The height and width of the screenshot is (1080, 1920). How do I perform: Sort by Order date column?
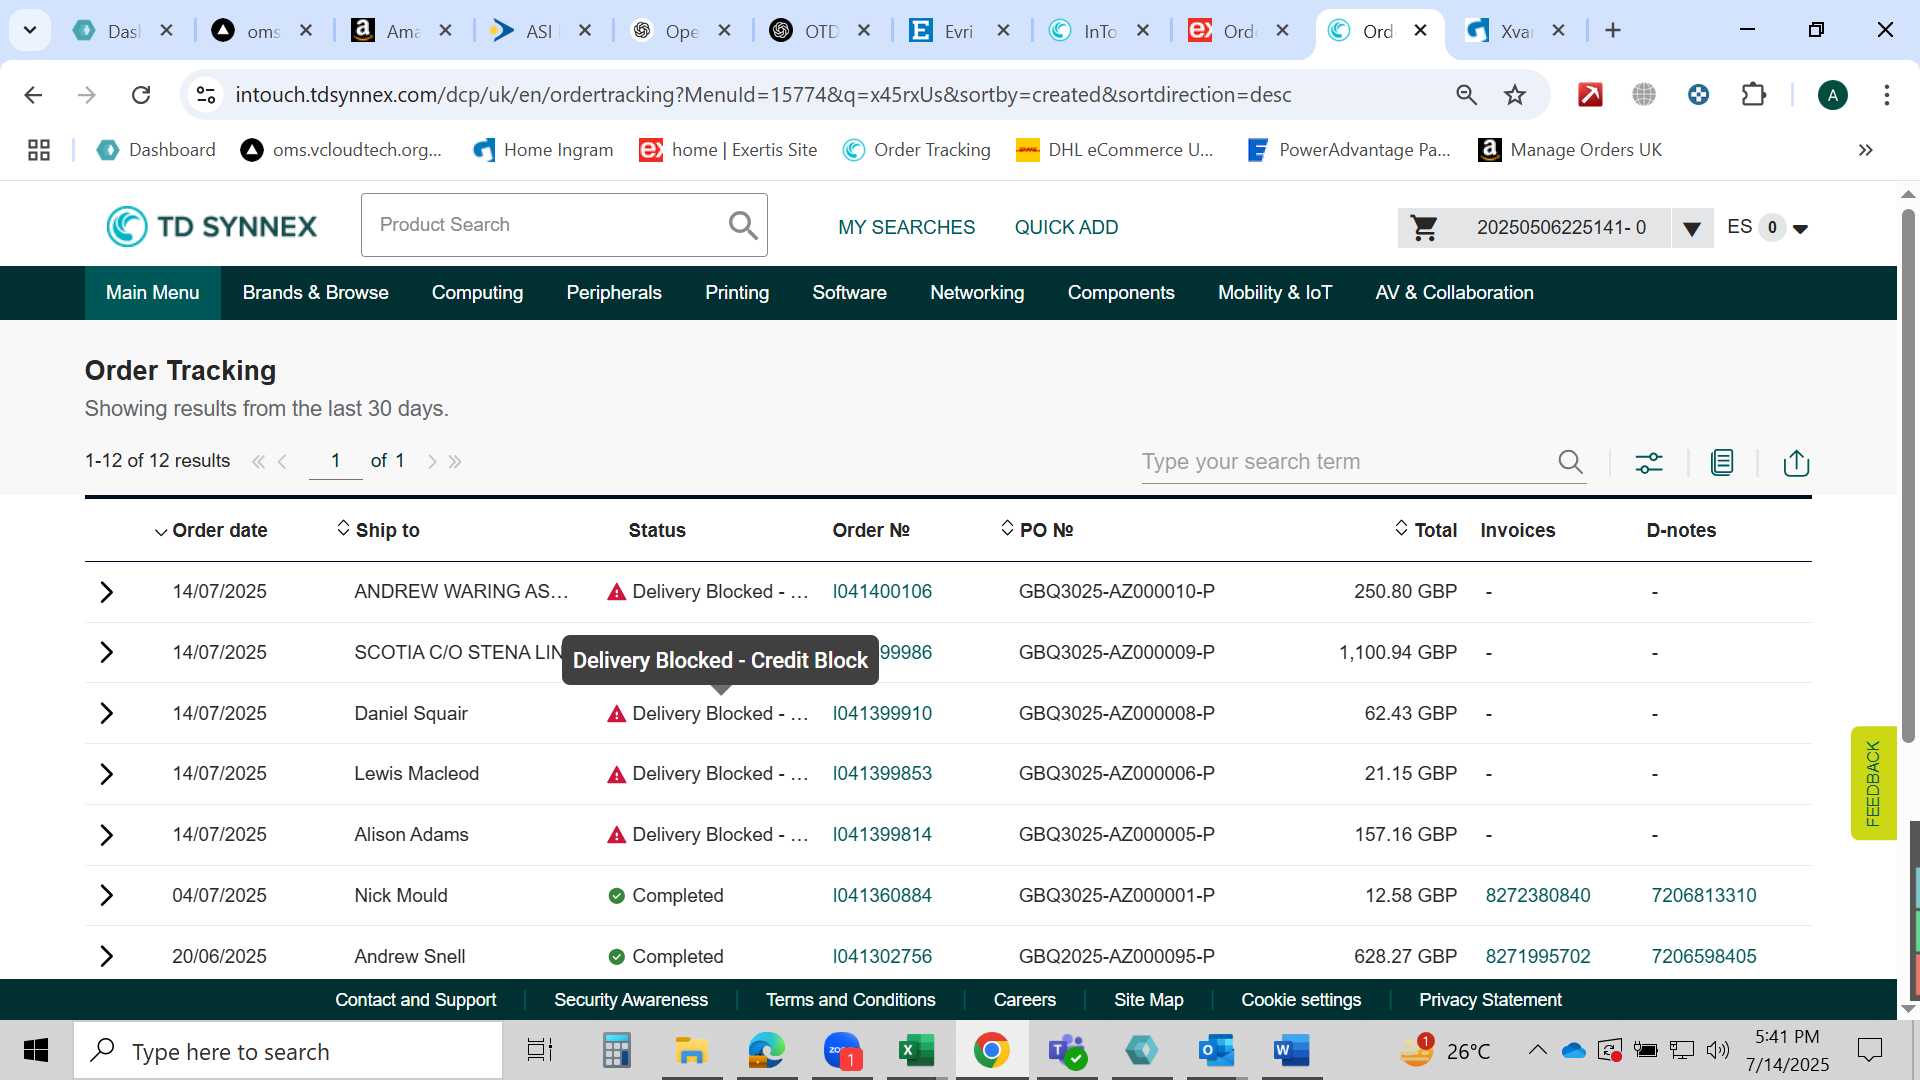[x=211, y=531]
